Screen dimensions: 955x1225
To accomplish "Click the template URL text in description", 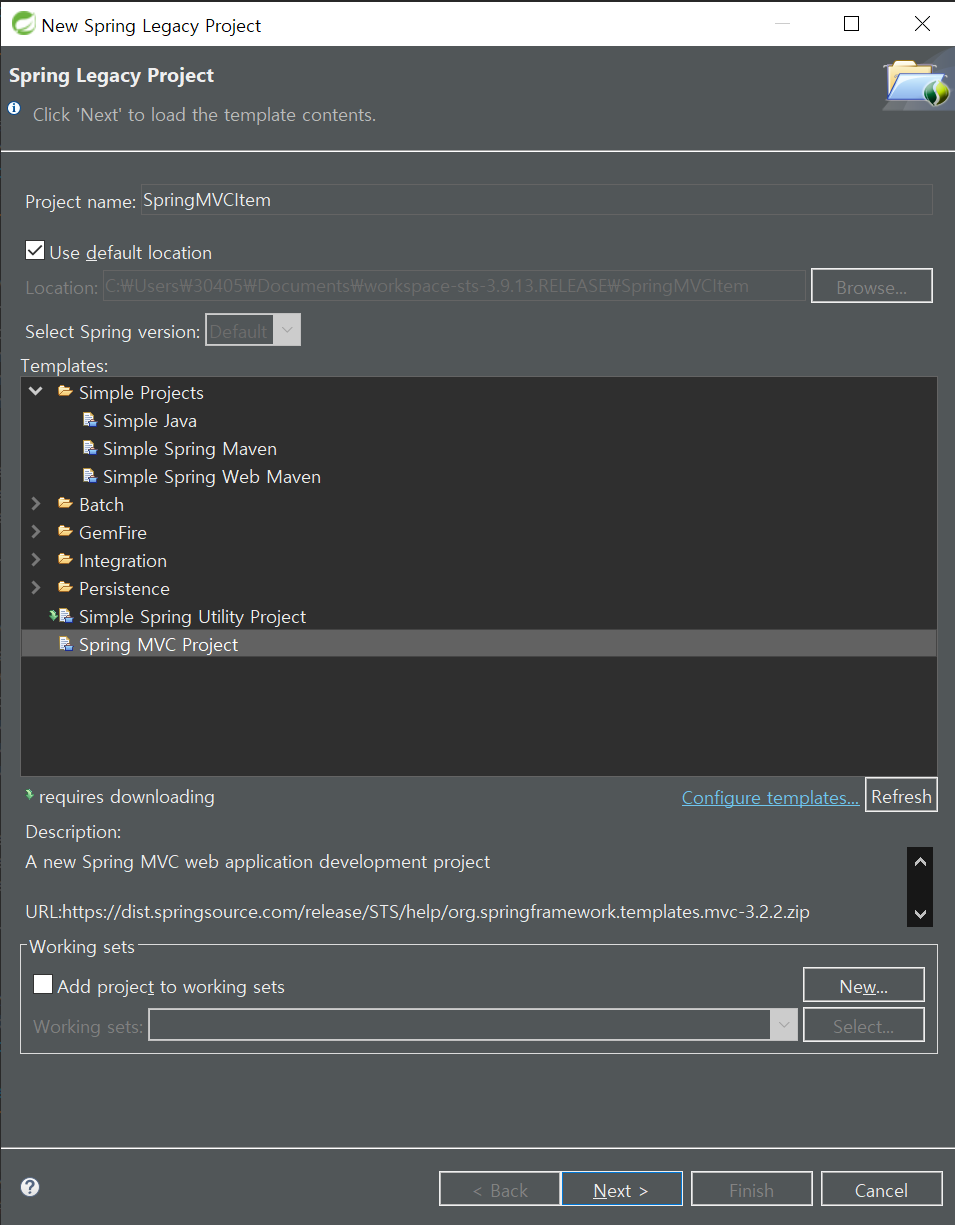I will click(x=418, y=912).
